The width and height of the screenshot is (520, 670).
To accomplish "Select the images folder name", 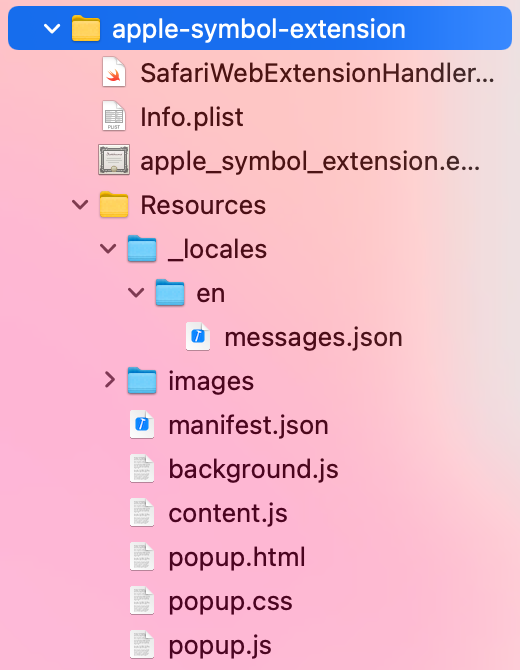I will click(x=211, y=382).
